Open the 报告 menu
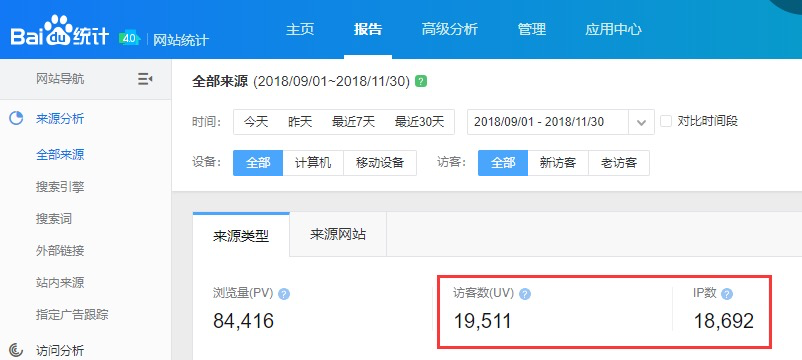 point(368,29)
